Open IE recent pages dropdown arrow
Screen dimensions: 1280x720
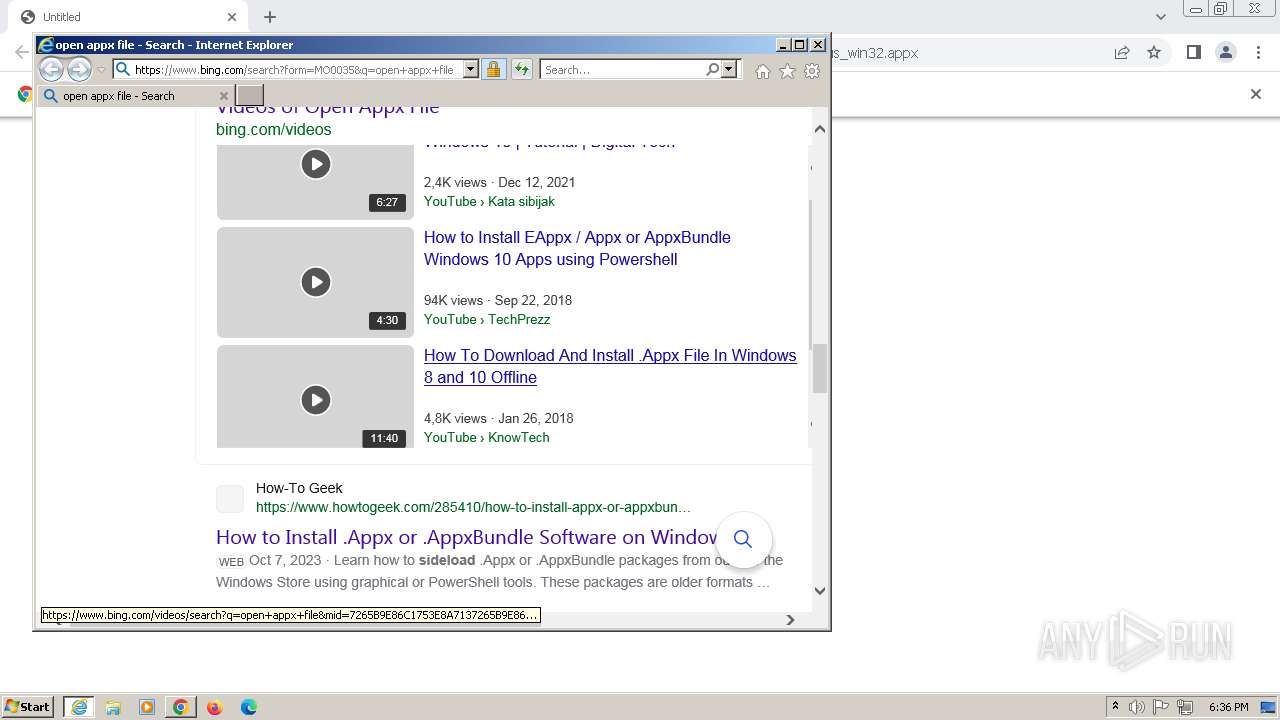coord(101,70)
